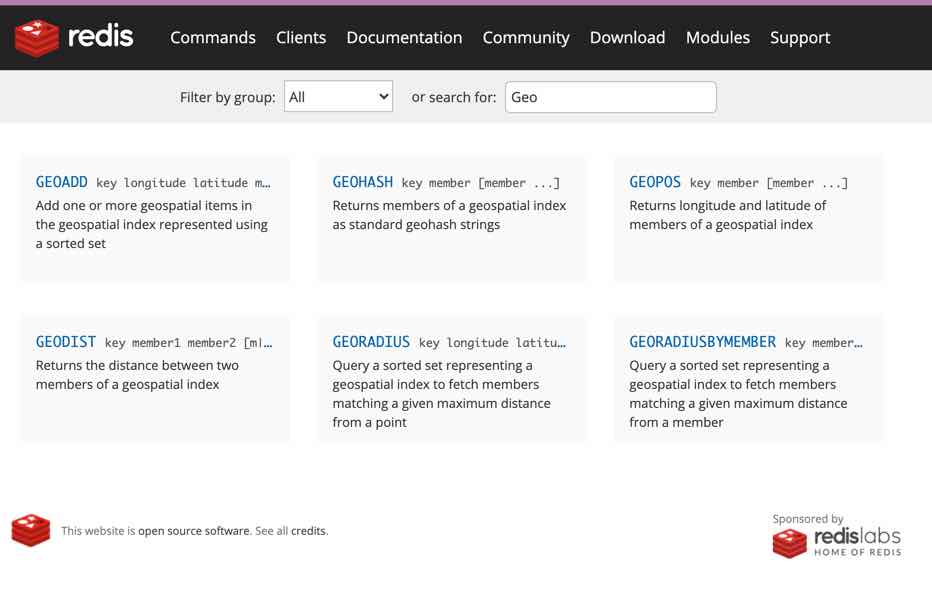Open the Commands menu item
This screenshot has width=932, height=591.
(213, 38)
